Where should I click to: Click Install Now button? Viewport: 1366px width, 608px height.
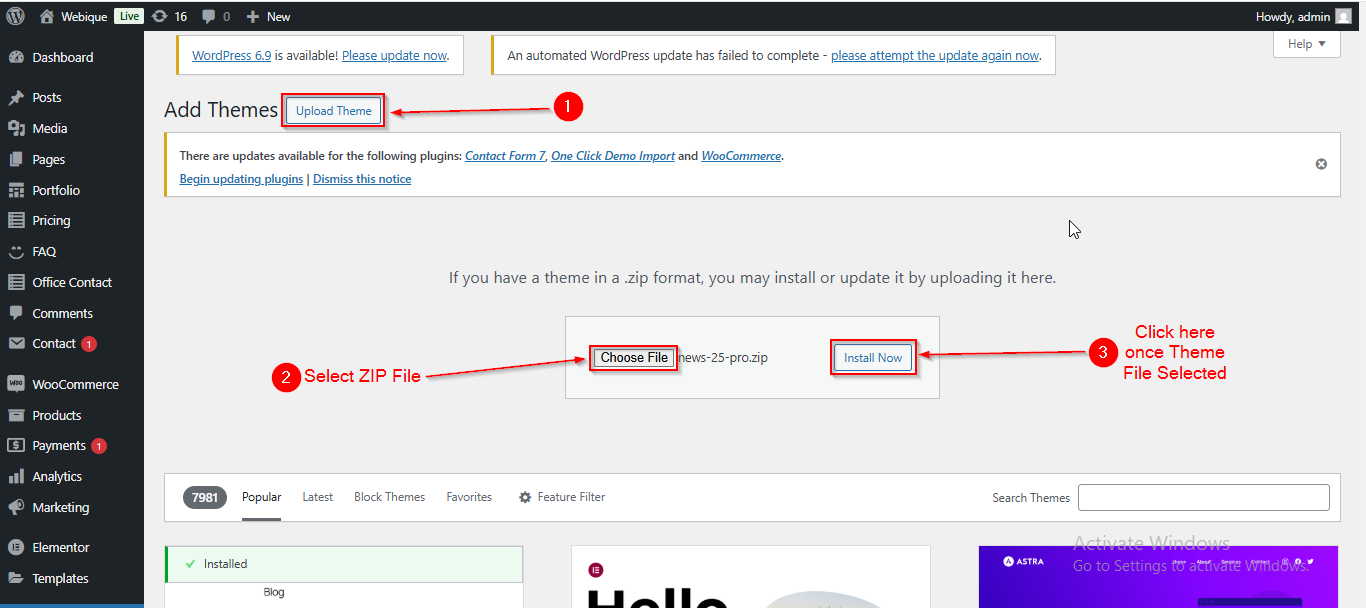click(x=873, y=358)
